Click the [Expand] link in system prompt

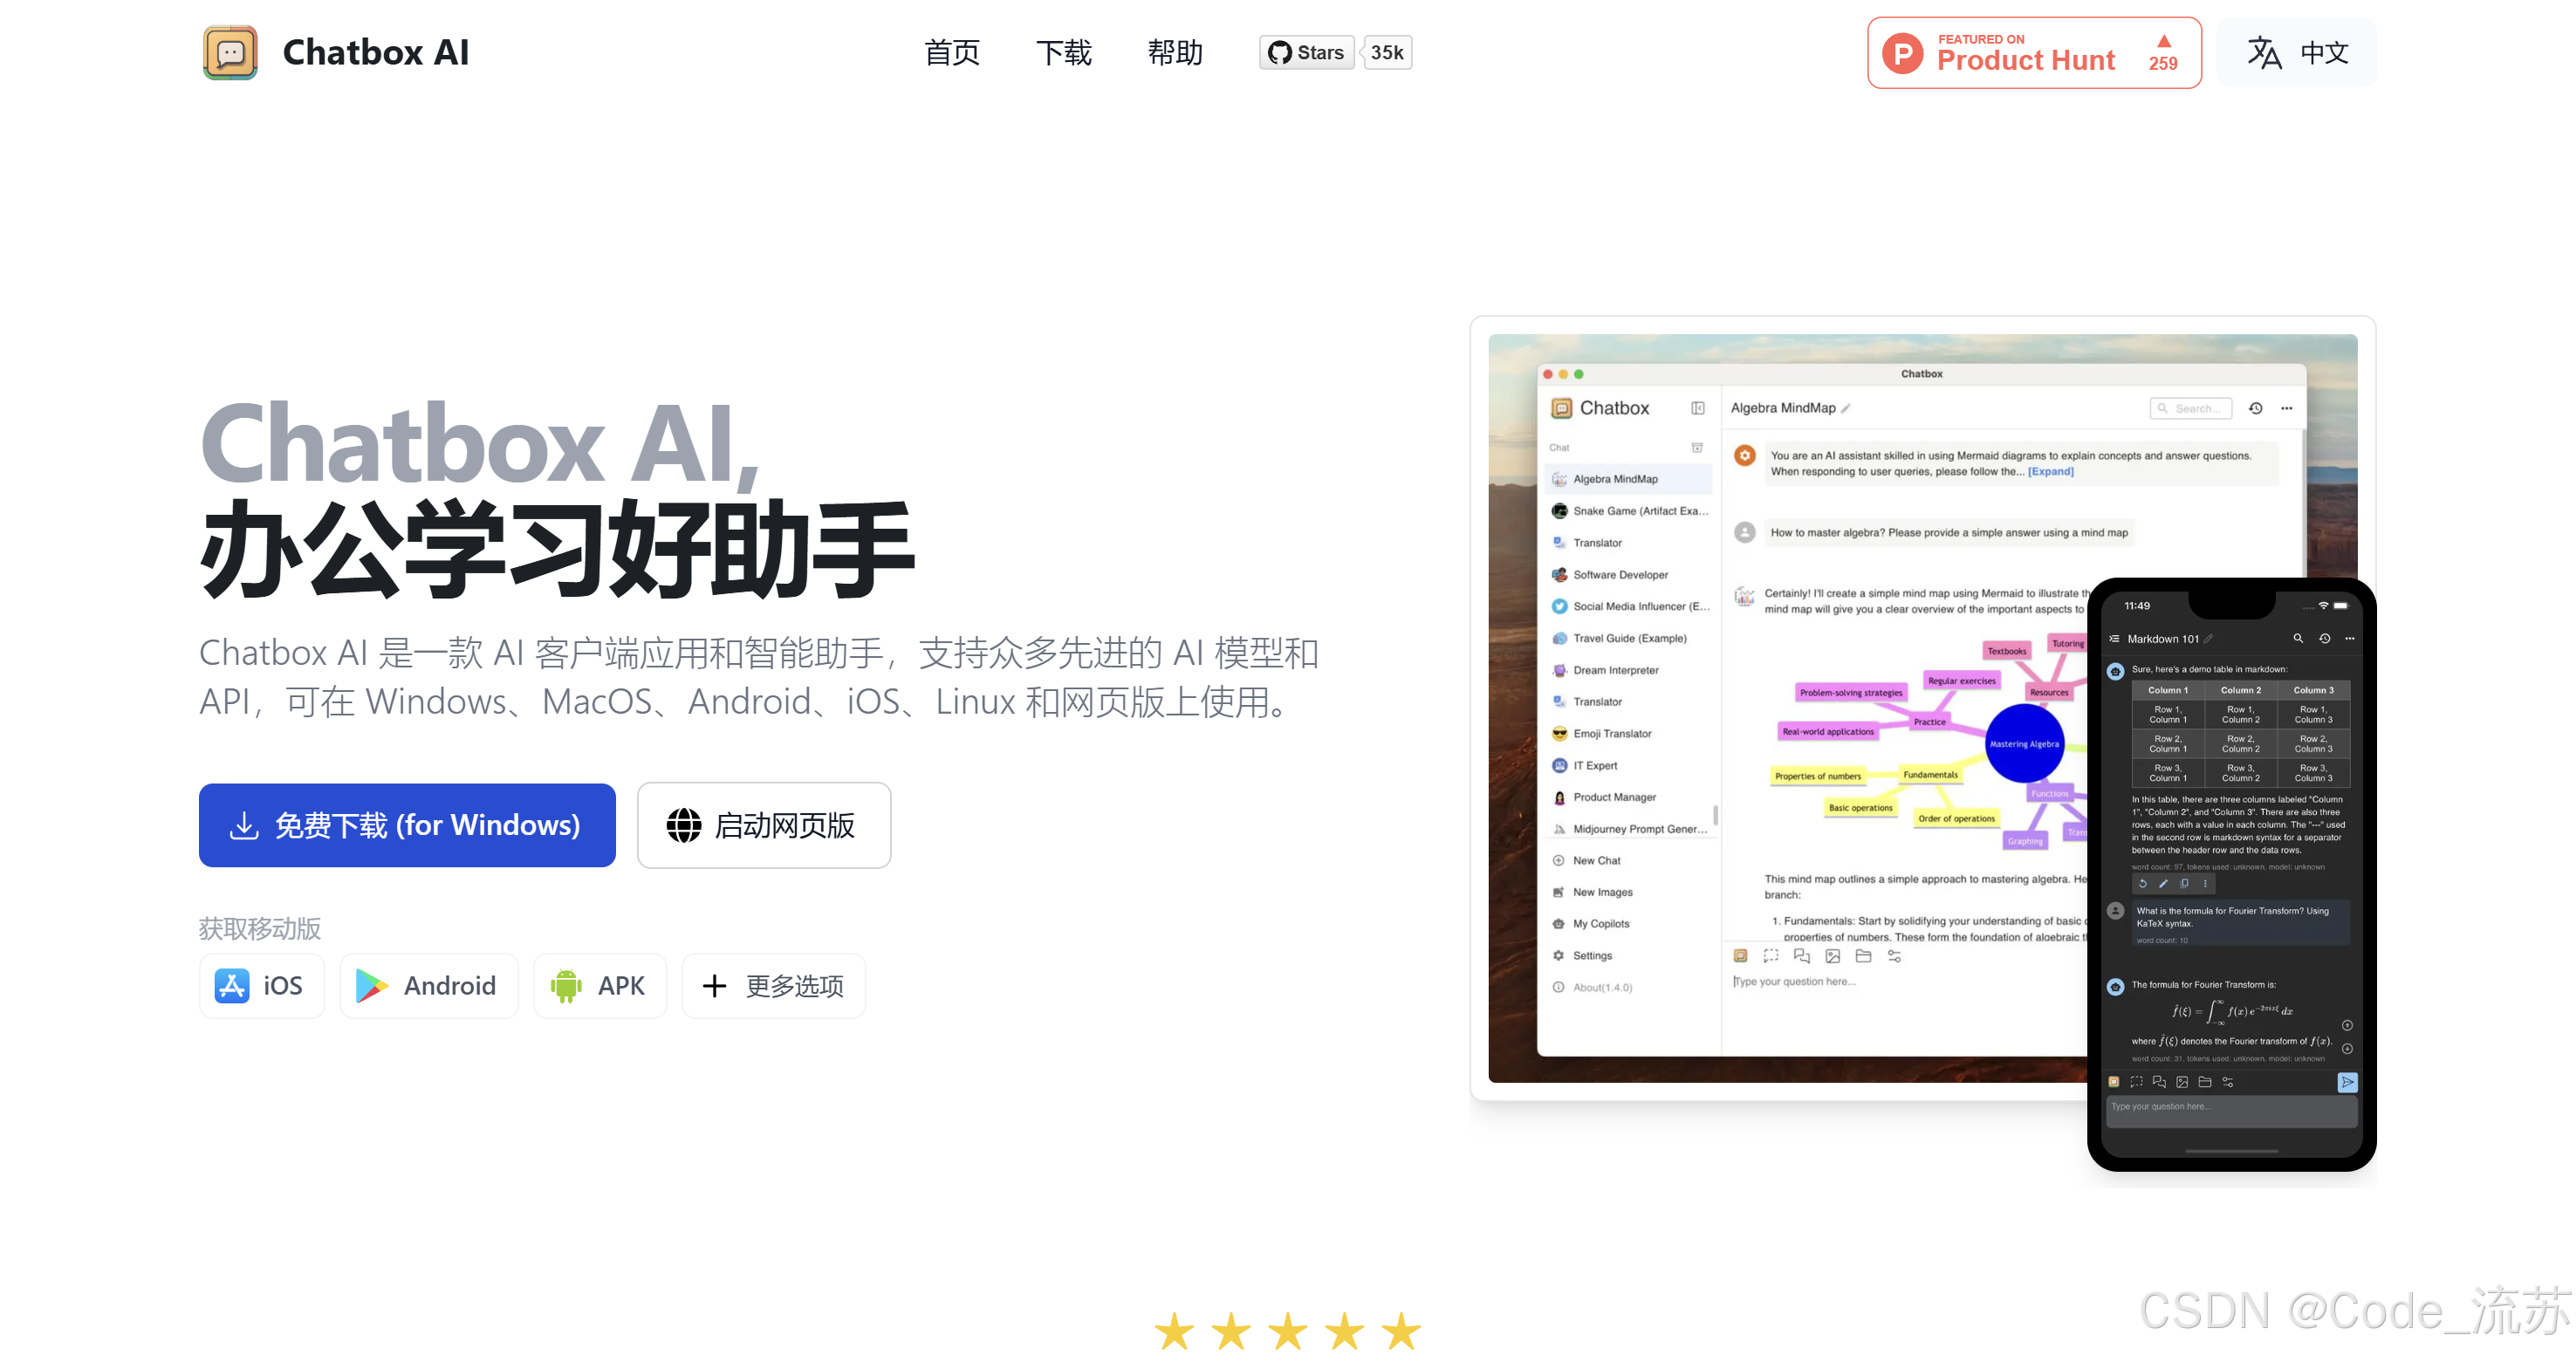2050,472
